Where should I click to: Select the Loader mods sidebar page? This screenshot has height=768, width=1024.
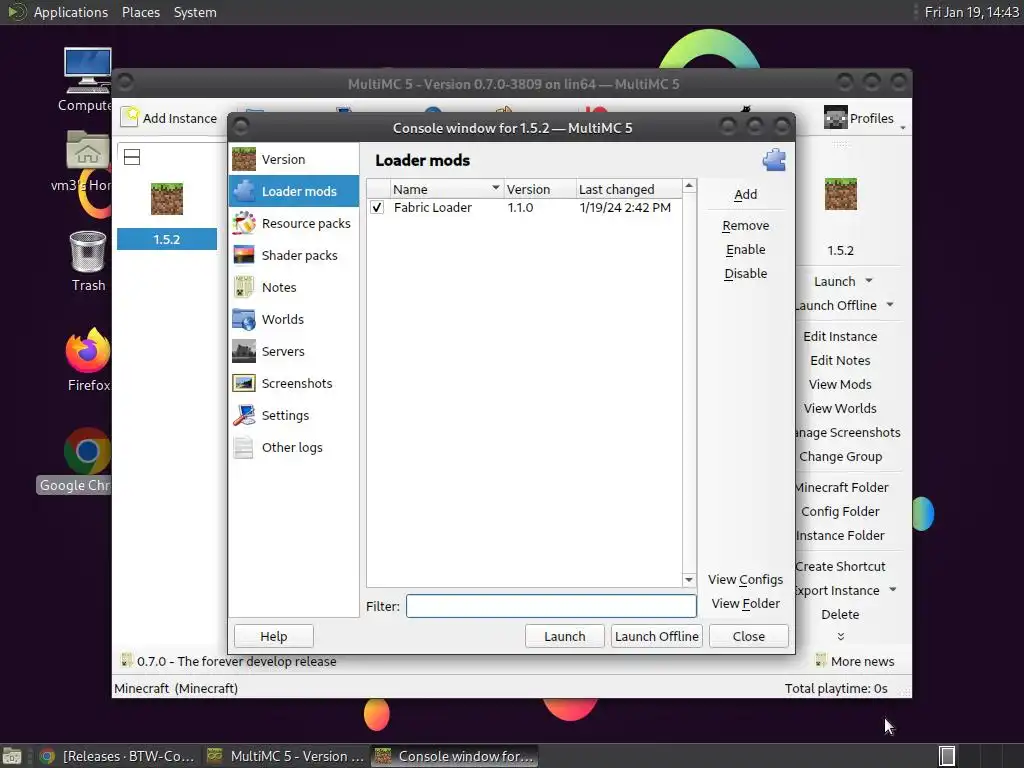(x=294, y=191)
